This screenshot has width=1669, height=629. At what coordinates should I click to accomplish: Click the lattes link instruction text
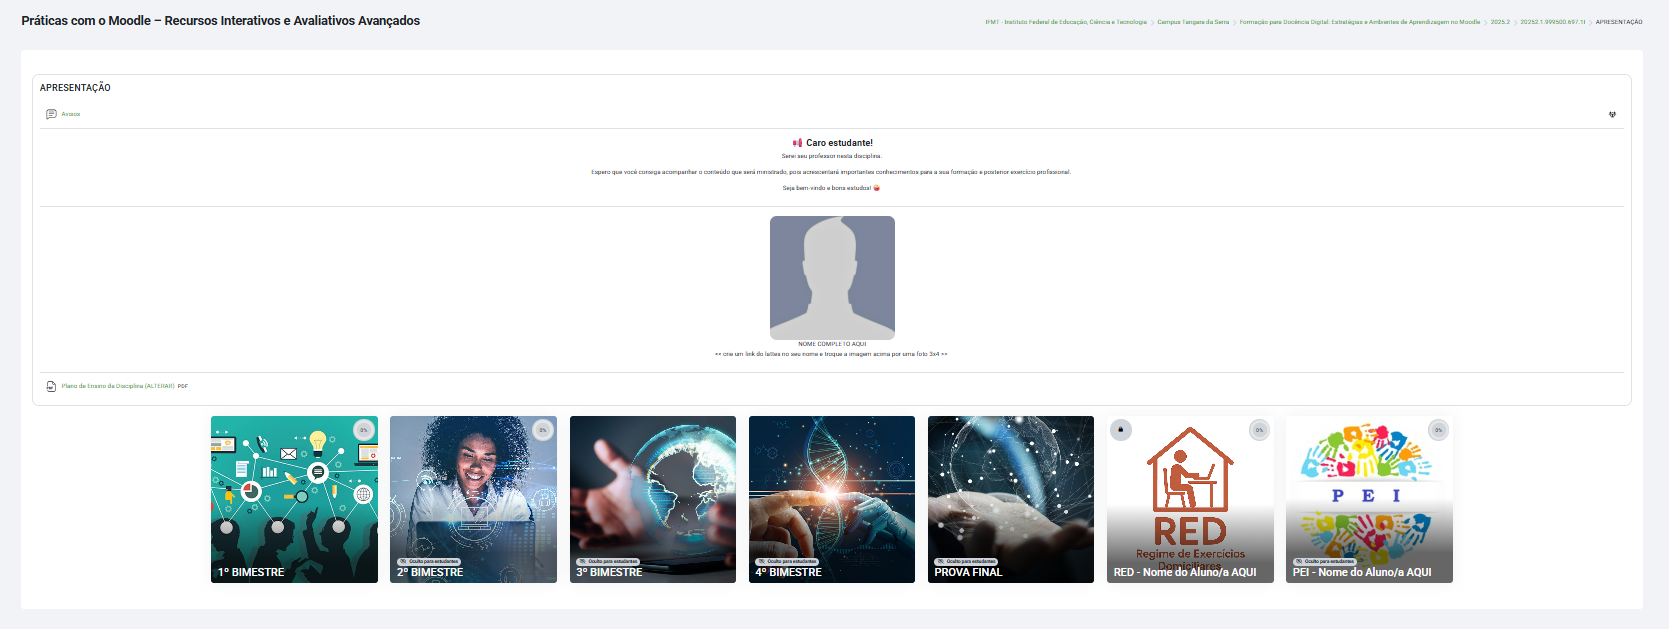831,354
